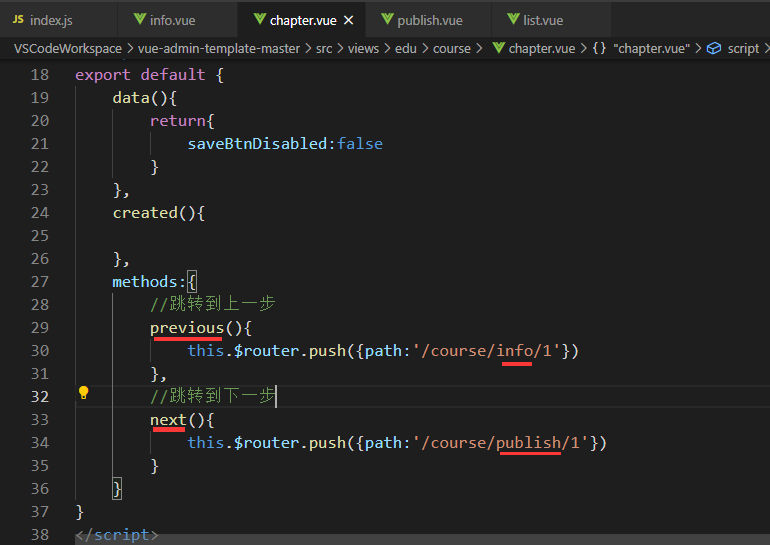Click 'this' keyword on line 34
The height and width of the screenshot is (545, 770).
click(206, 443)
